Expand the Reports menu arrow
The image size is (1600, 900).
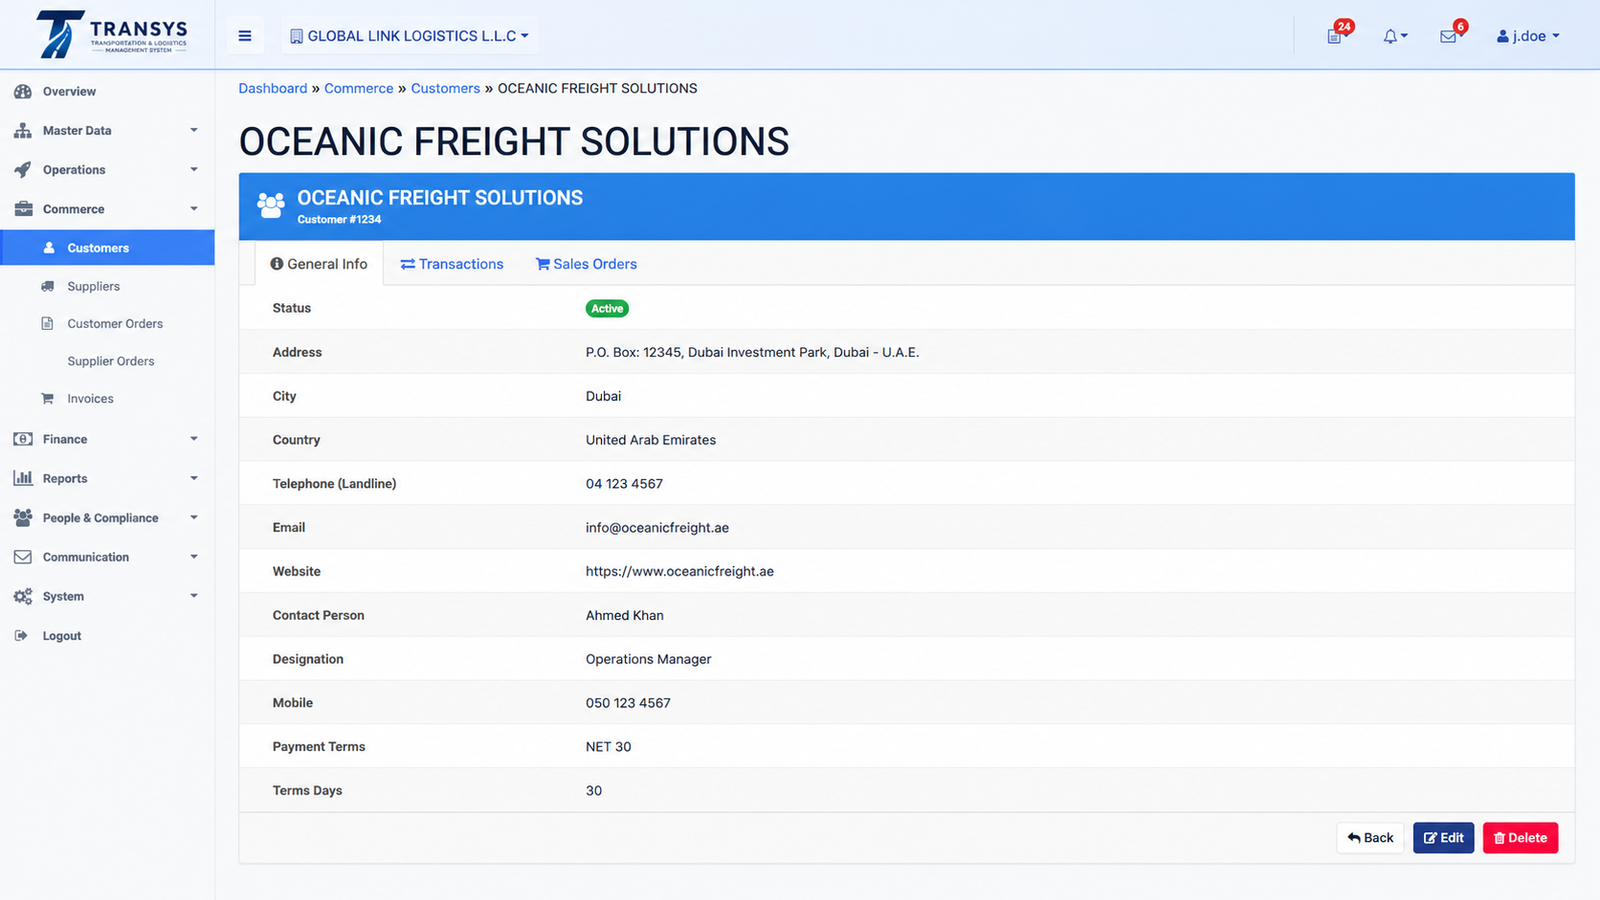pyautogui.click(x=194, y=478)
